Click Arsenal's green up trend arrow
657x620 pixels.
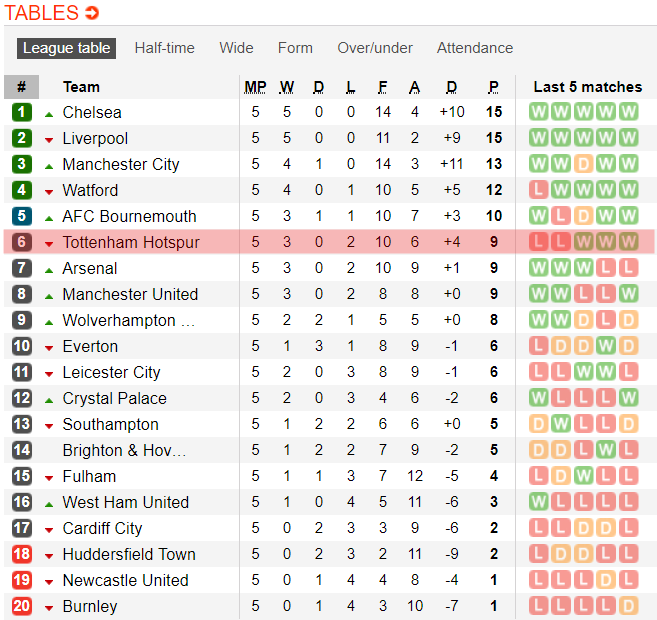pos(49,269)
